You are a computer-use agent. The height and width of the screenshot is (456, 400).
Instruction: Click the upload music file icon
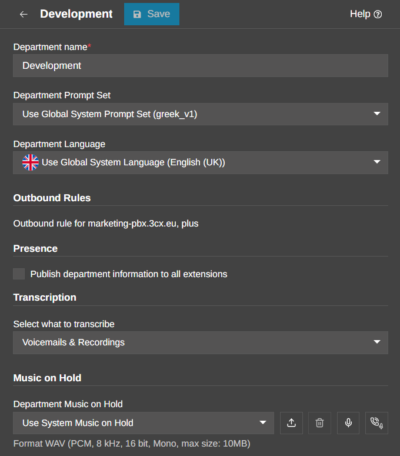(291, 423)
